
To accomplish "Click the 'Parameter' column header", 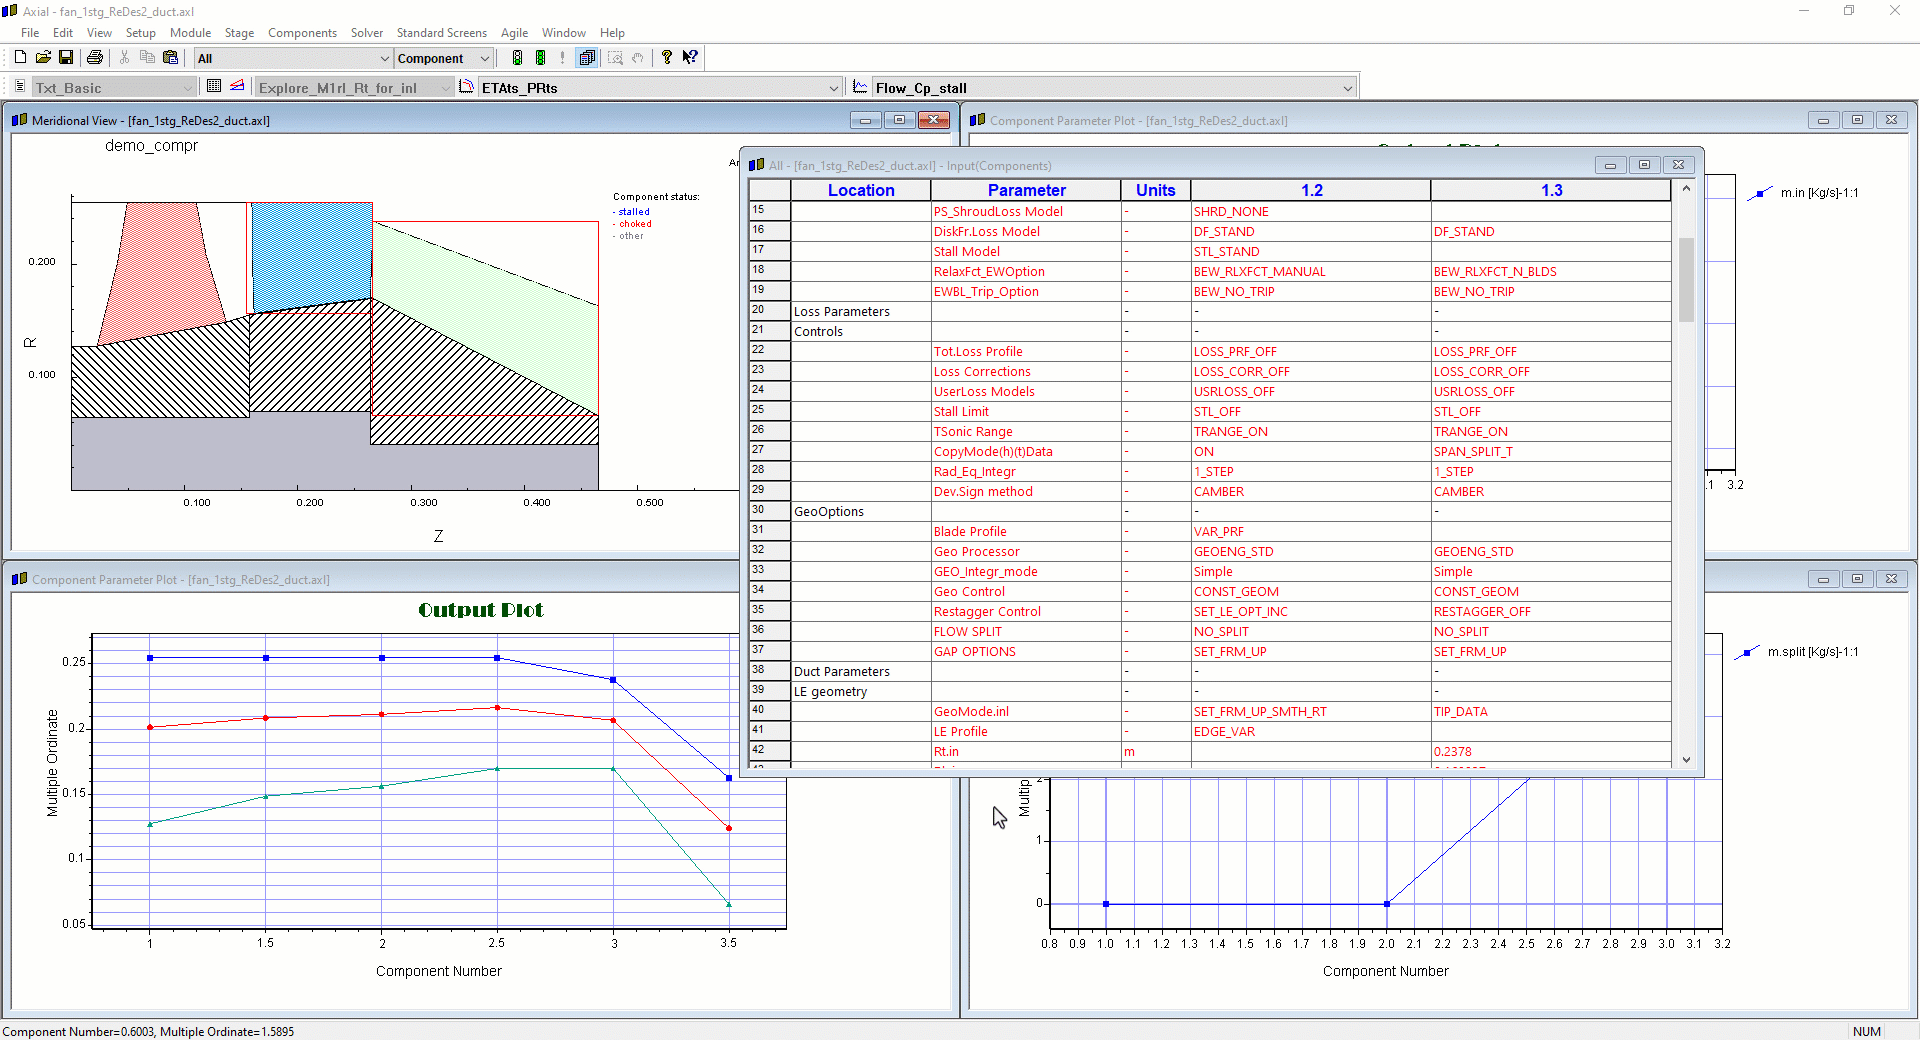I will [1026, 190].
